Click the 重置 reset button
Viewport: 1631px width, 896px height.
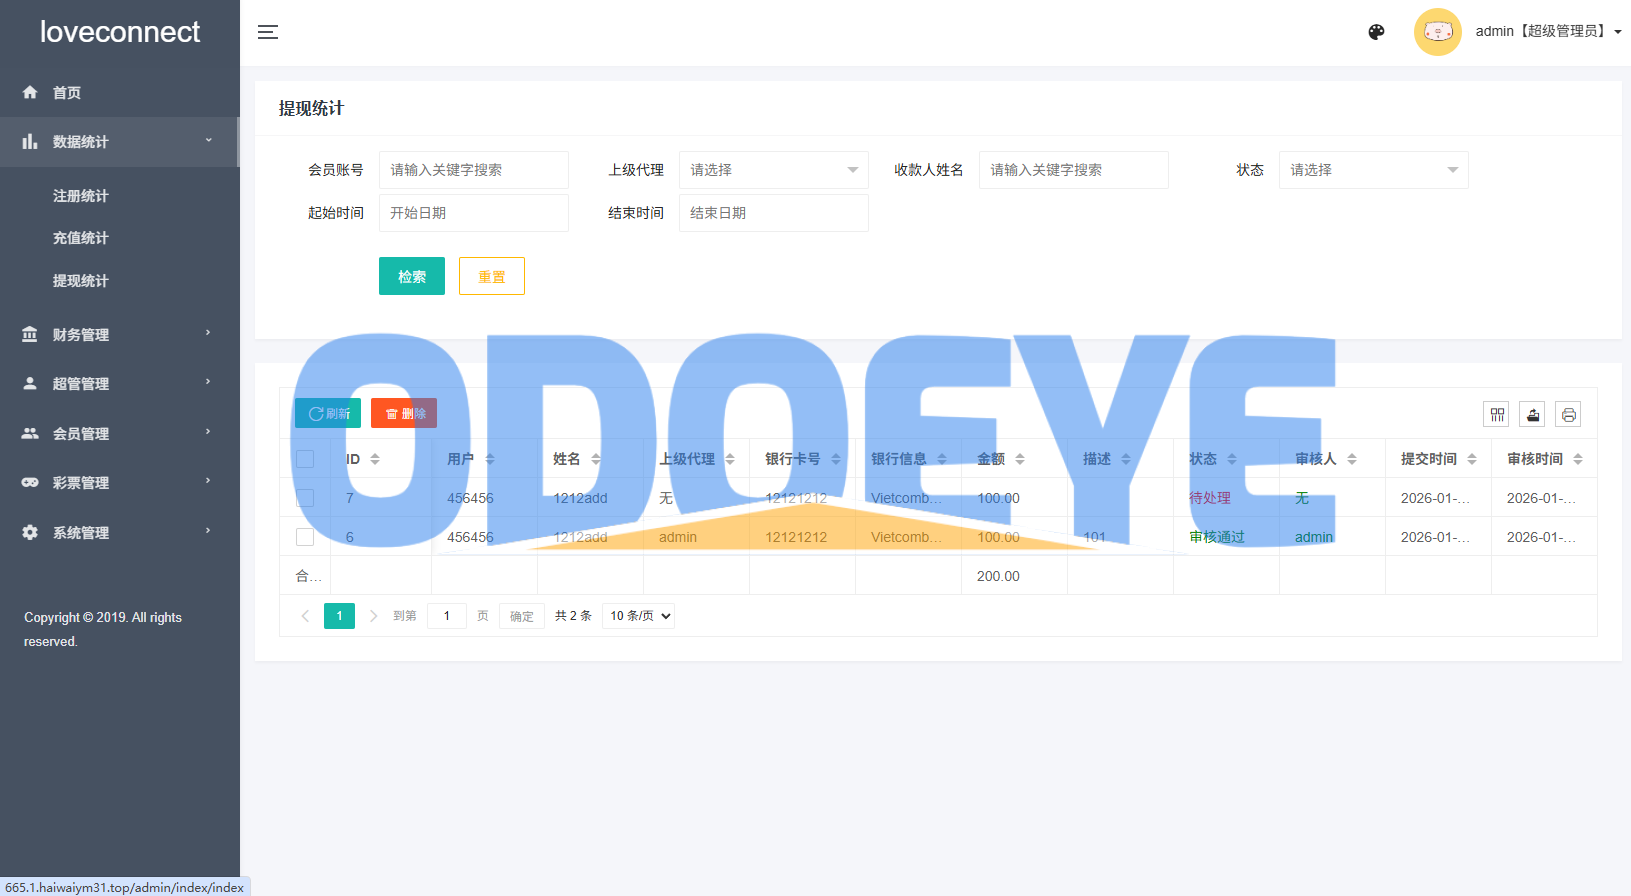coord(491,276)
